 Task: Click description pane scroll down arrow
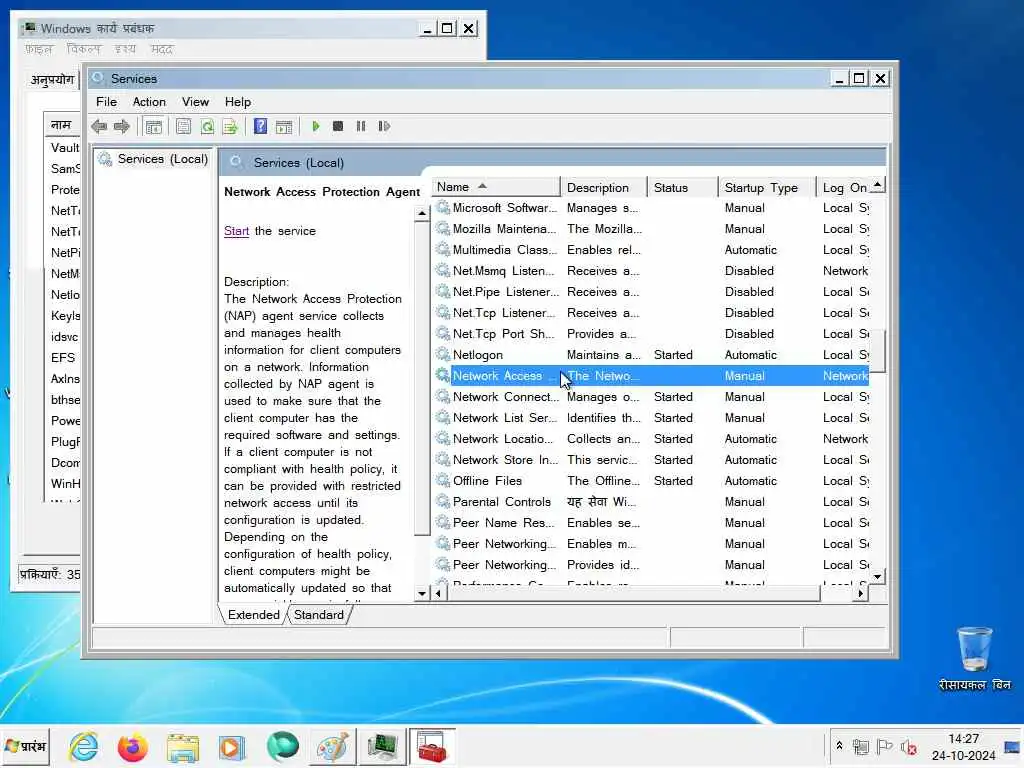coord(422,593)
